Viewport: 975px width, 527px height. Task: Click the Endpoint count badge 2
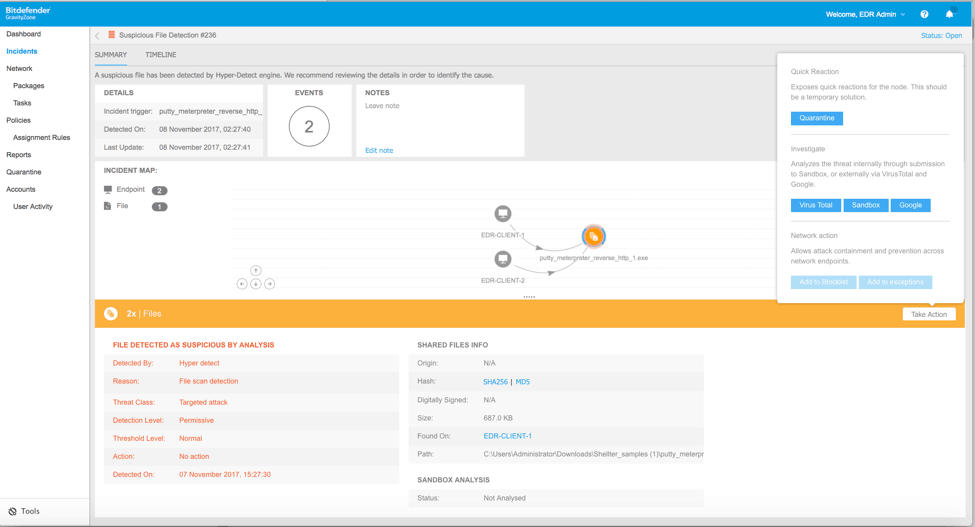point(159,191)
